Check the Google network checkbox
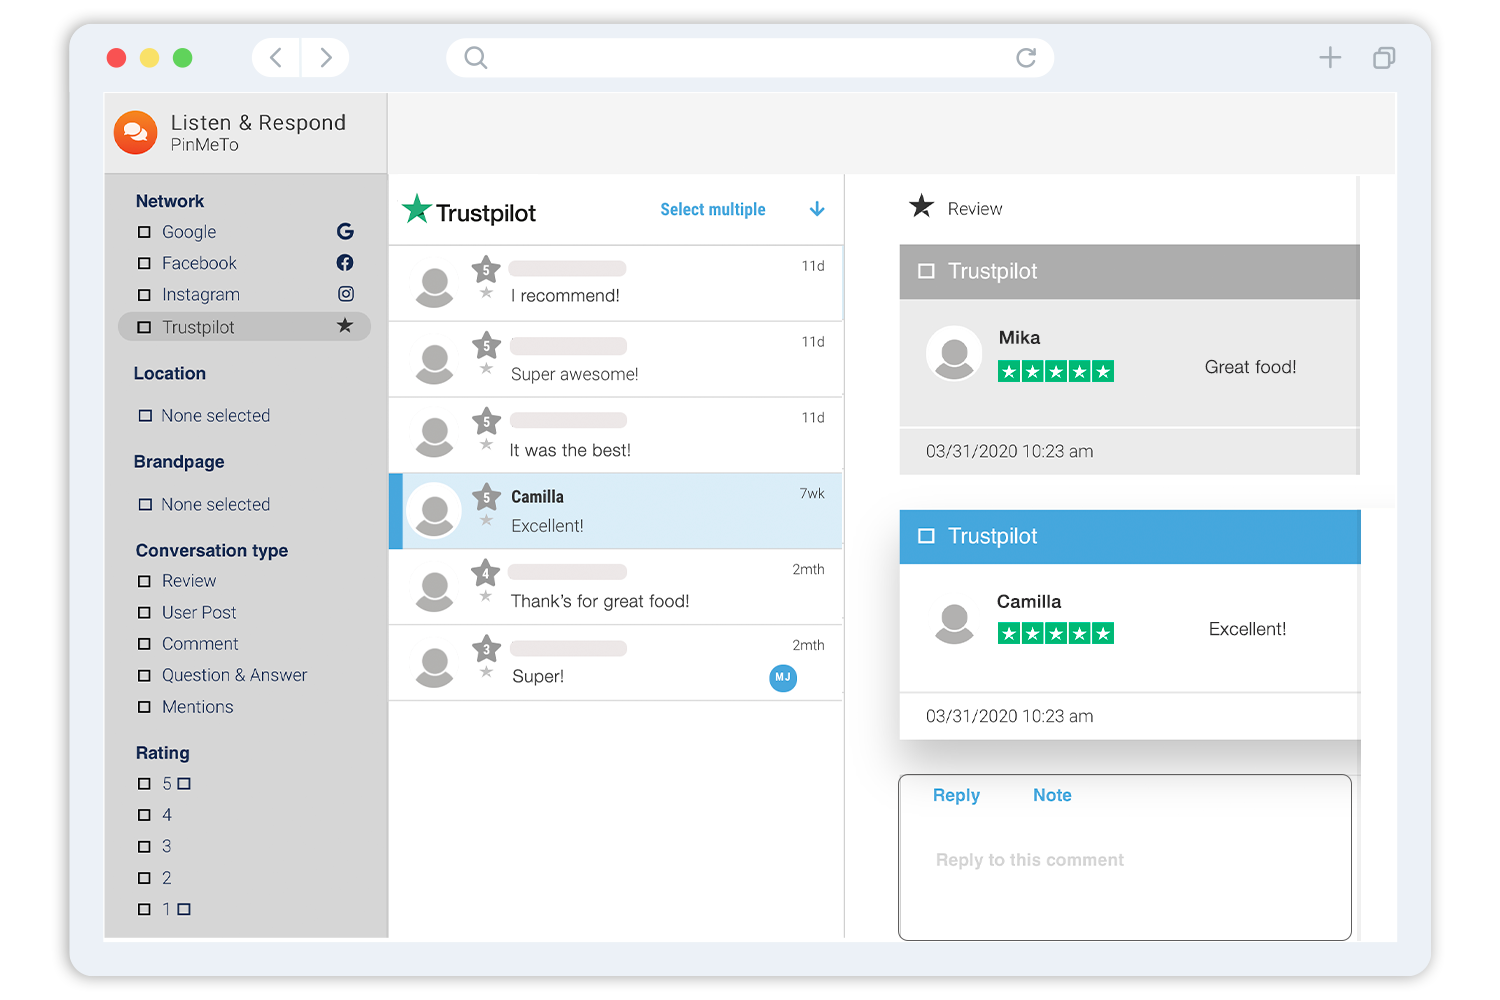Screen dimensions: 1500x1000 pos(144,232)
